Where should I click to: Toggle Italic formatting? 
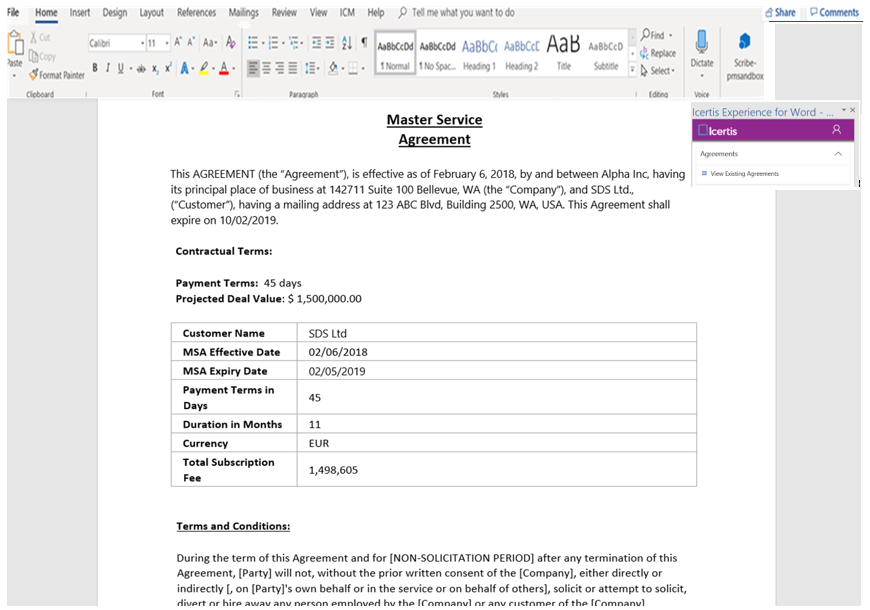[107, 68]
